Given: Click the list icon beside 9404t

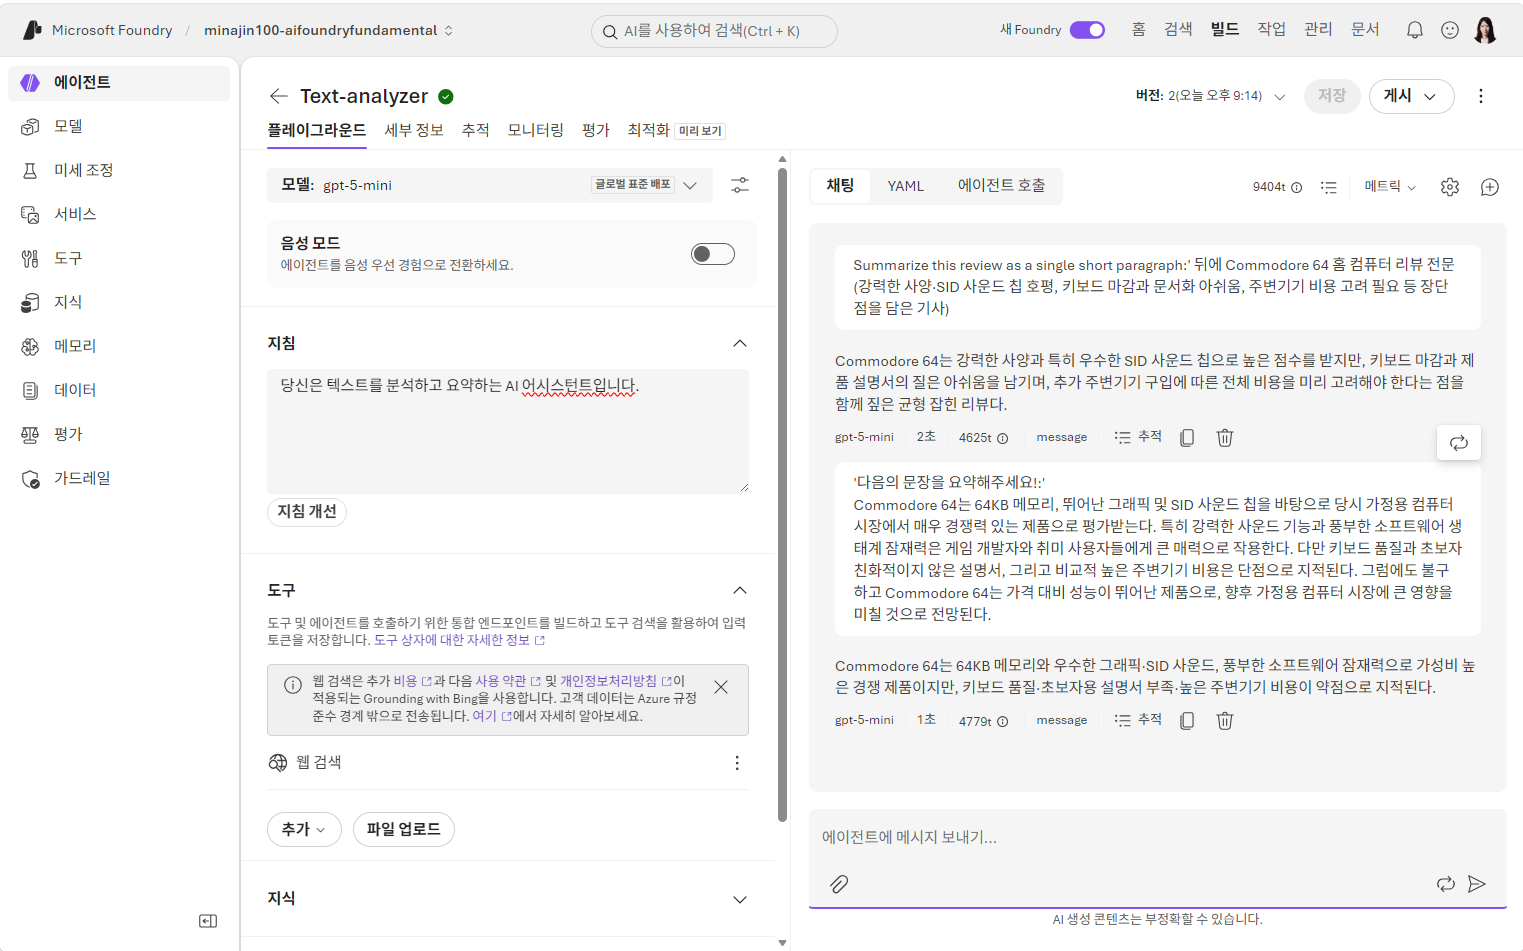Looking at the screenshot, I should [1328, 187].
